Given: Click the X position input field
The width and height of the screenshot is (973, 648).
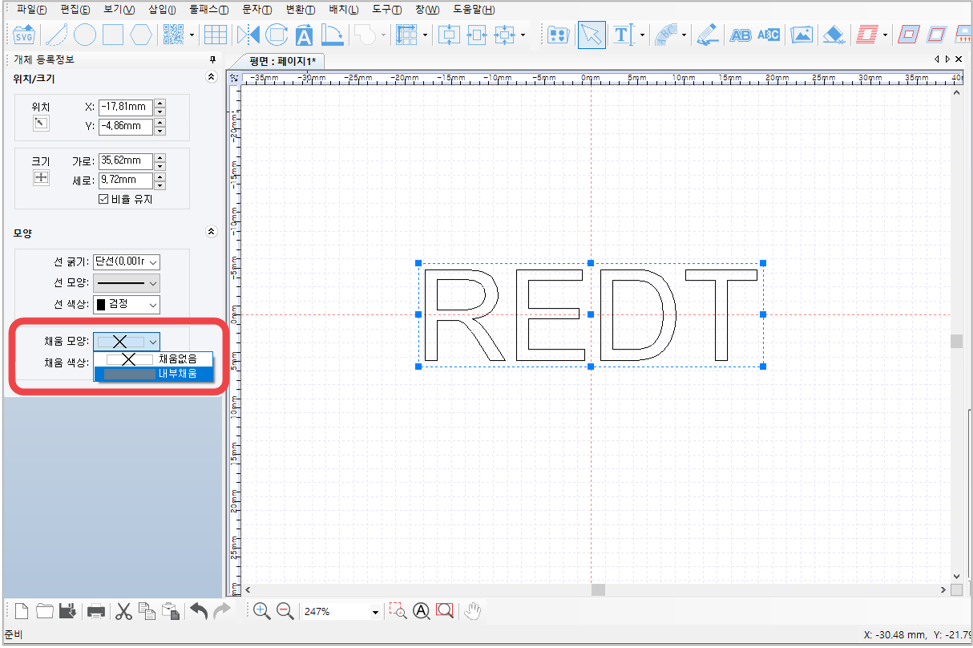Looking at the screenshot, I should click(125, 107).
